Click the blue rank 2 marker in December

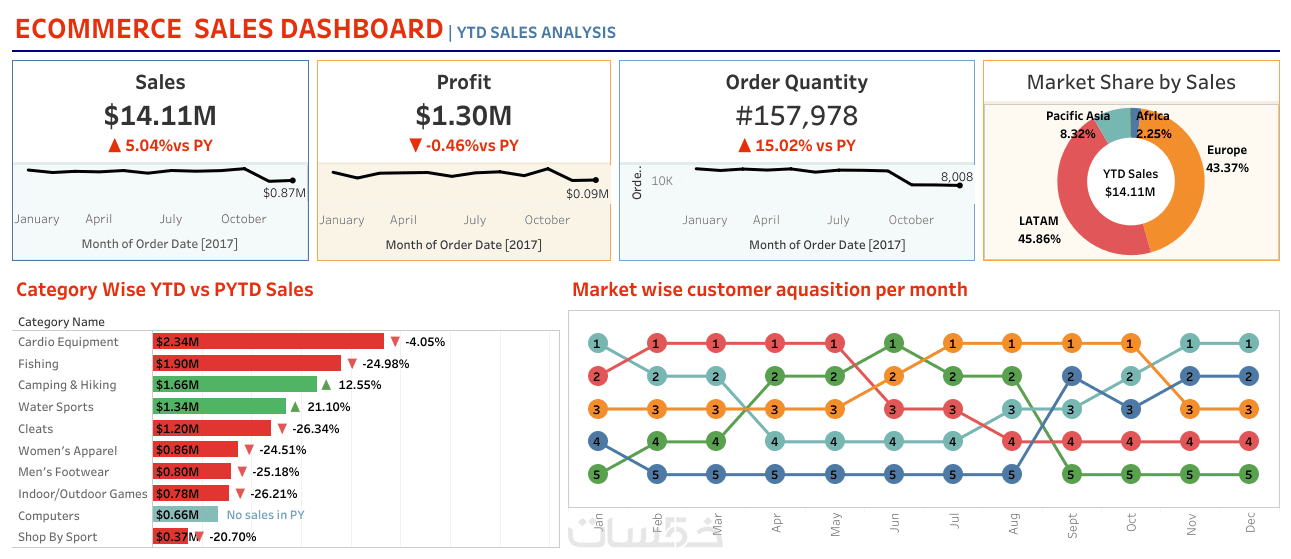tap(1249, 376)
